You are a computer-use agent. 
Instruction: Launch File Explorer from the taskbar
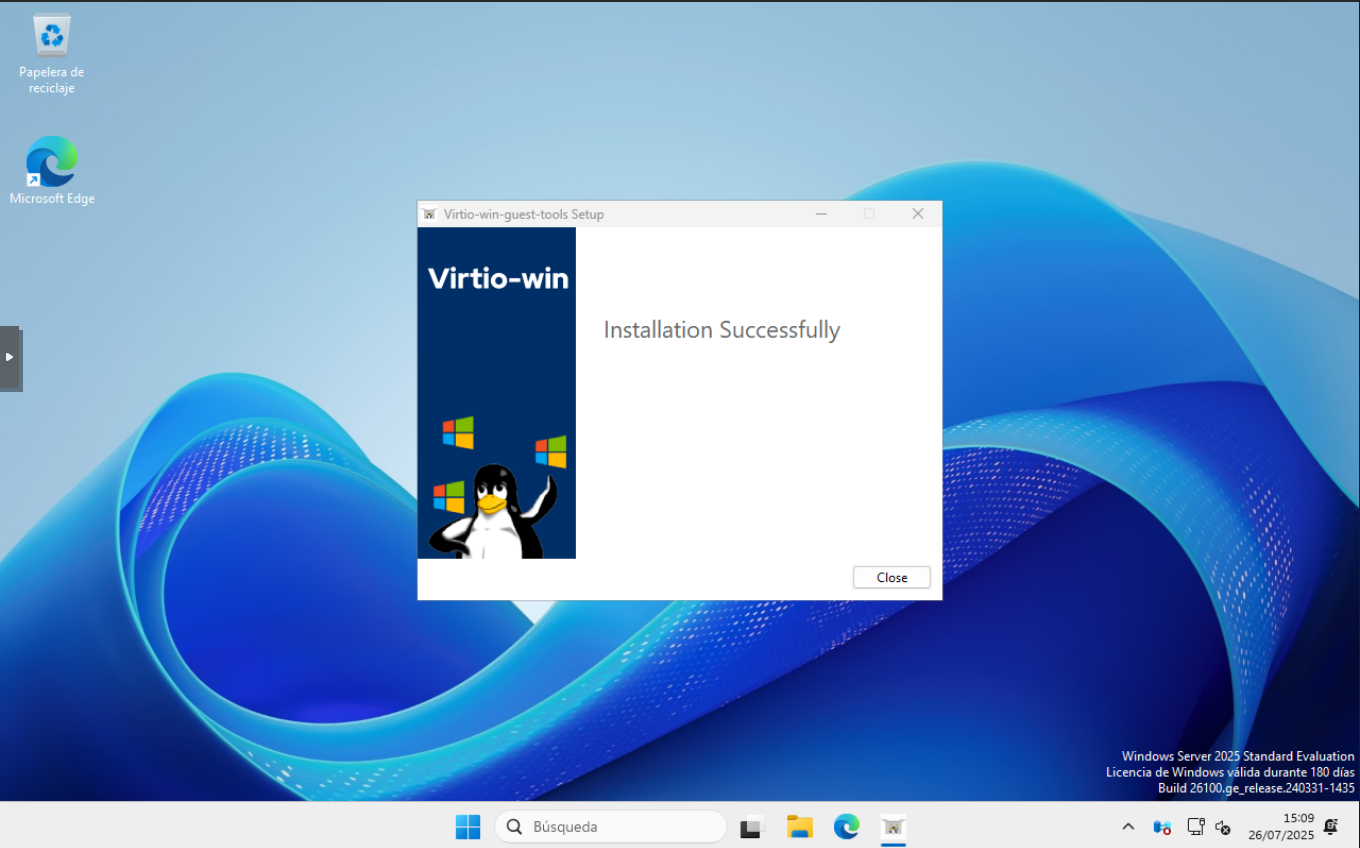pyautogui.click(x=799, y=827)
